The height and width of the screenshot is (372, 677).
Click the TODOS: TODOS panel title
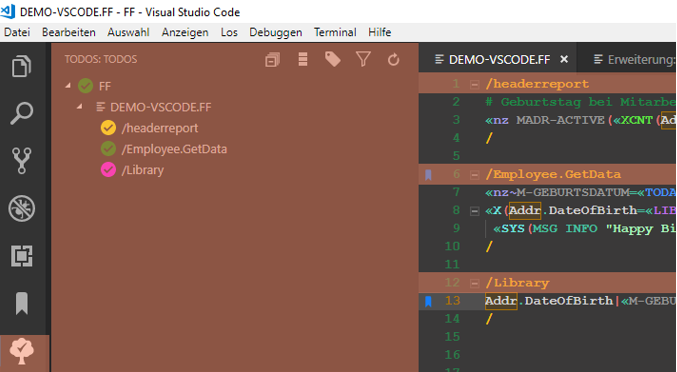pos(101,59)
